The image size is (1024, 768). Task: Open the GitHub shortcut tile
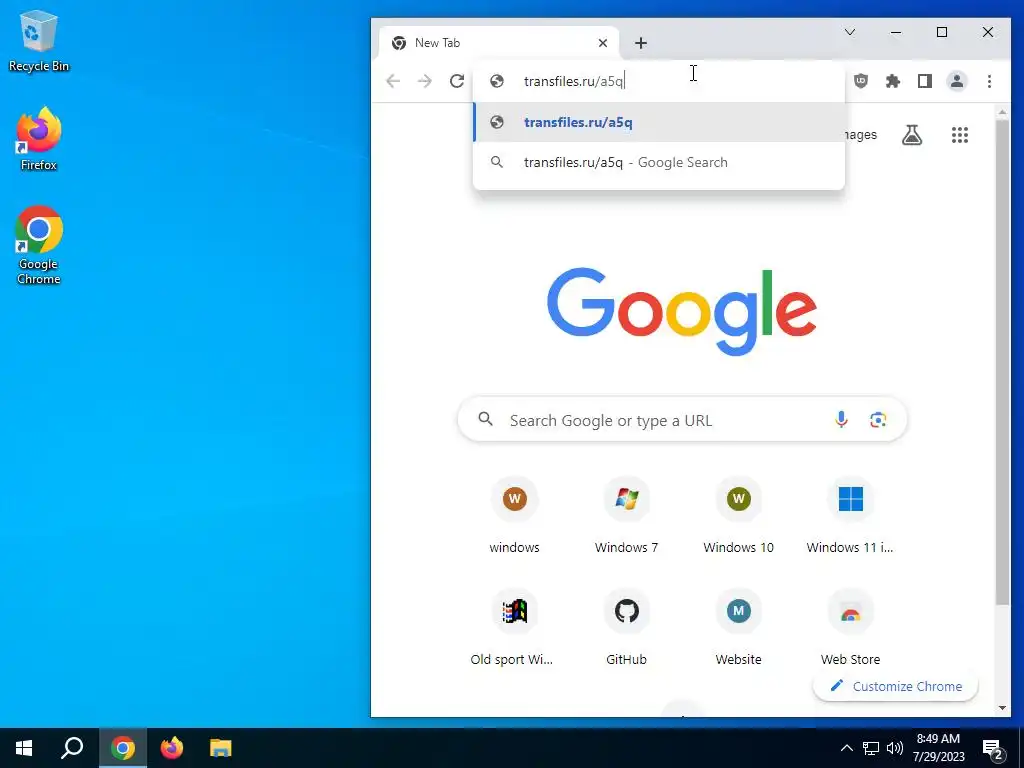pyautogui.click(x=626, y=628)
